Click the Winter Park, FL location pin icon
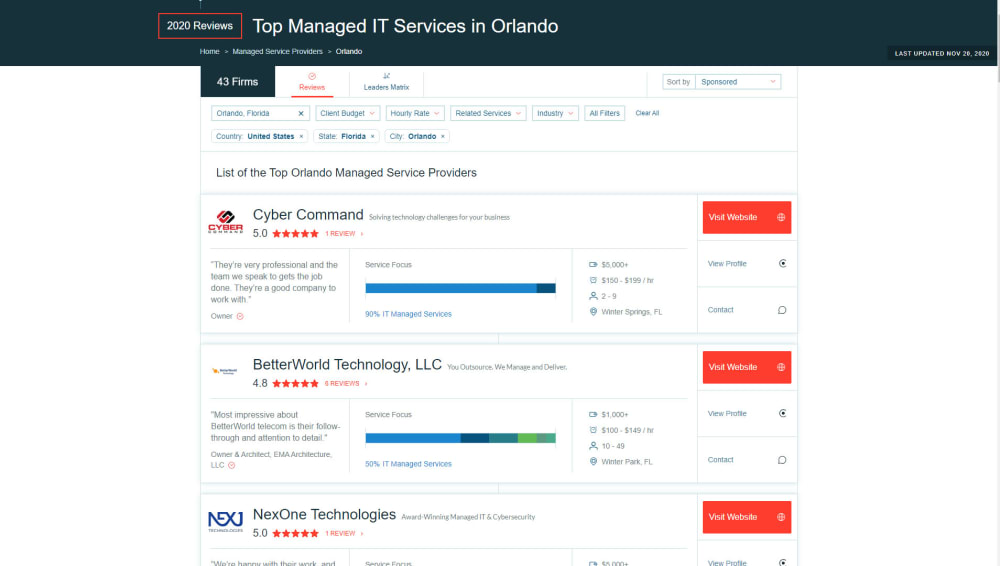Viewport: 1000px width, 566px height. click(x=593, y=461)
